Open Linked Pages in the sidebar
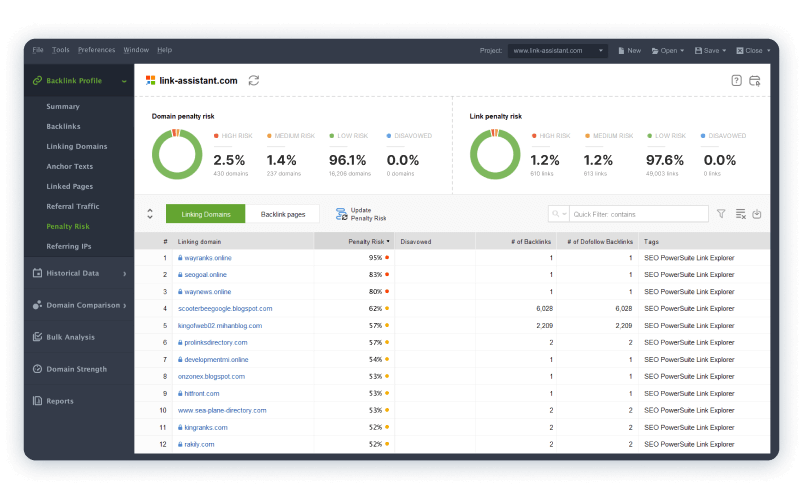 pyautogui.click(x=70, y=186)
